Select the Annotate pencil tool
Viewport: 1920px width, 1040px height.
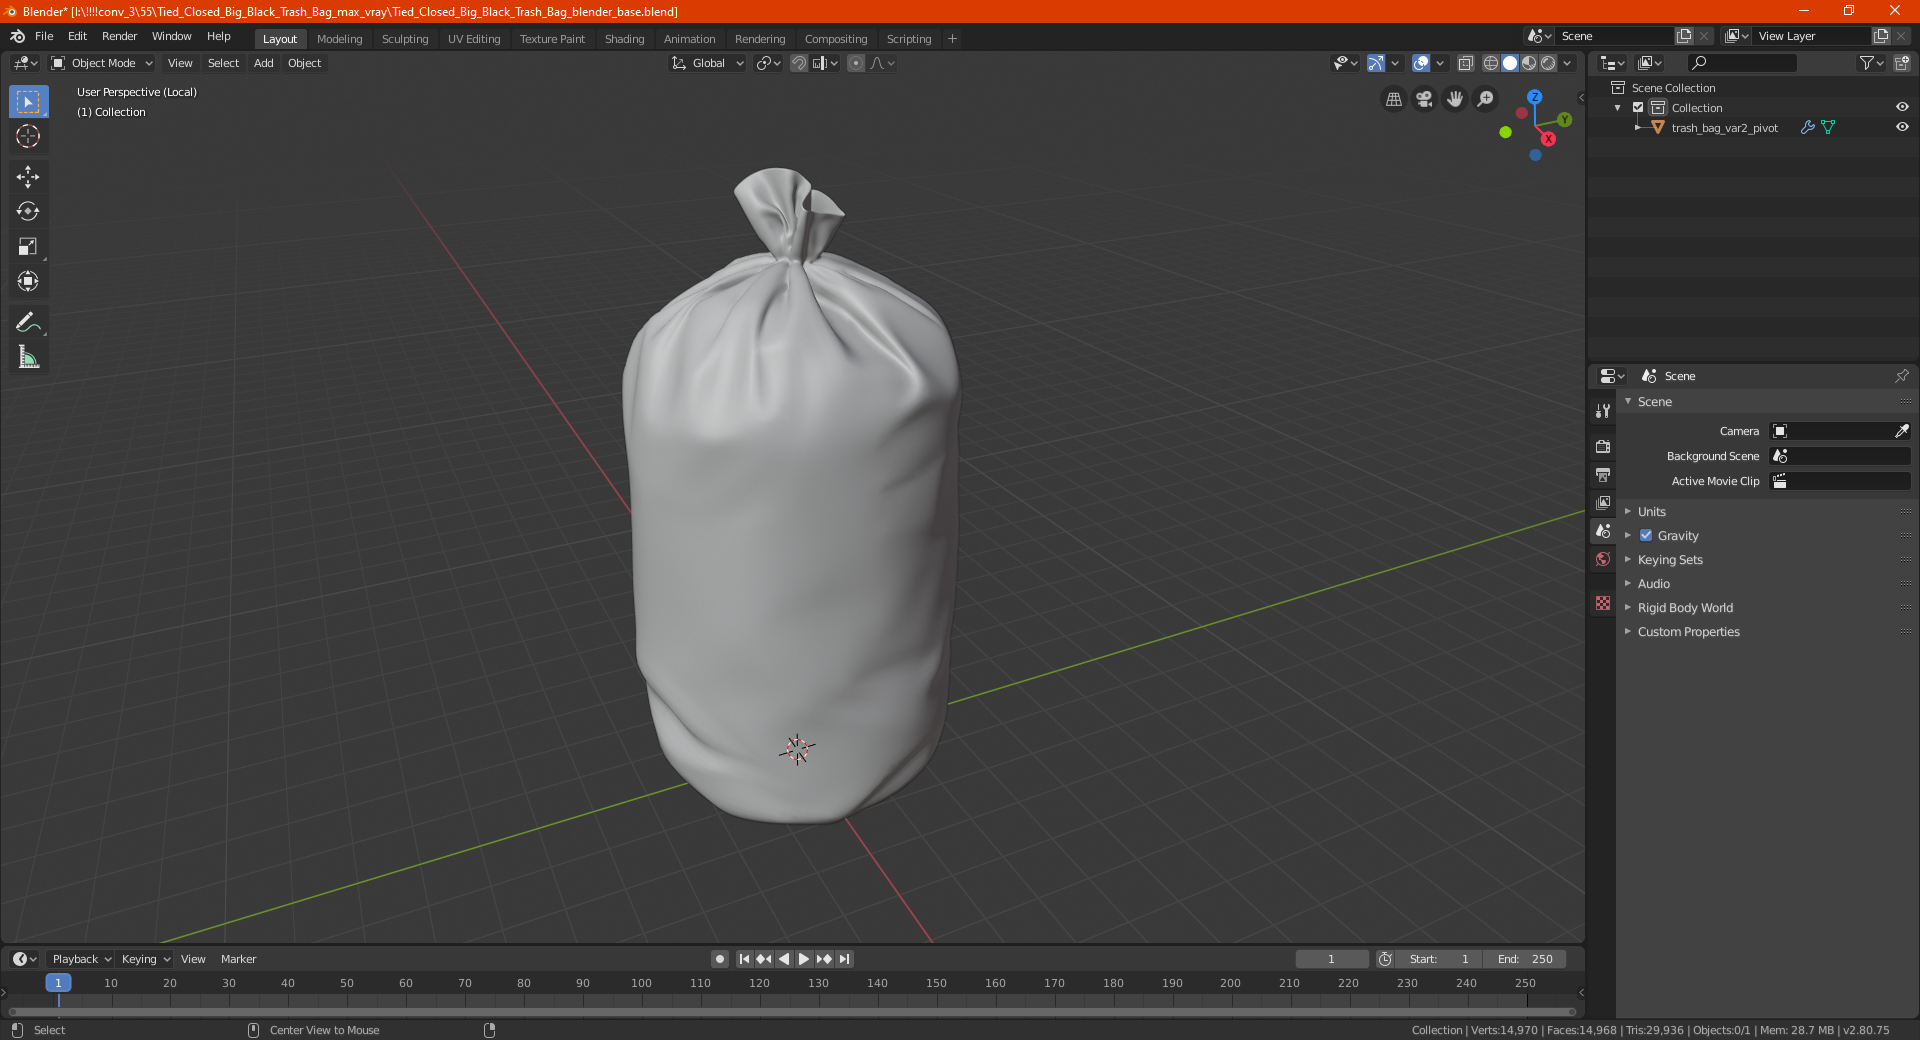pos(28,322)
